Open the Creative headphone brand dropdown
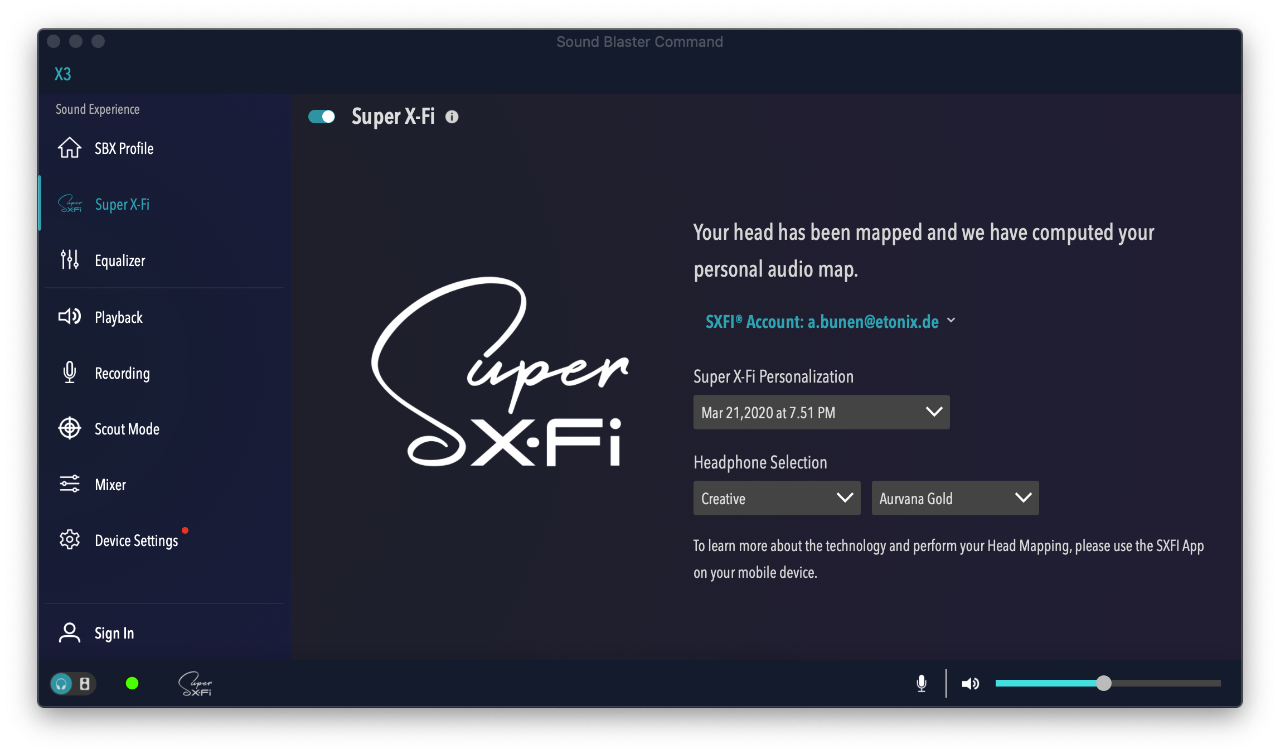1280x754 pixels. 776,498
